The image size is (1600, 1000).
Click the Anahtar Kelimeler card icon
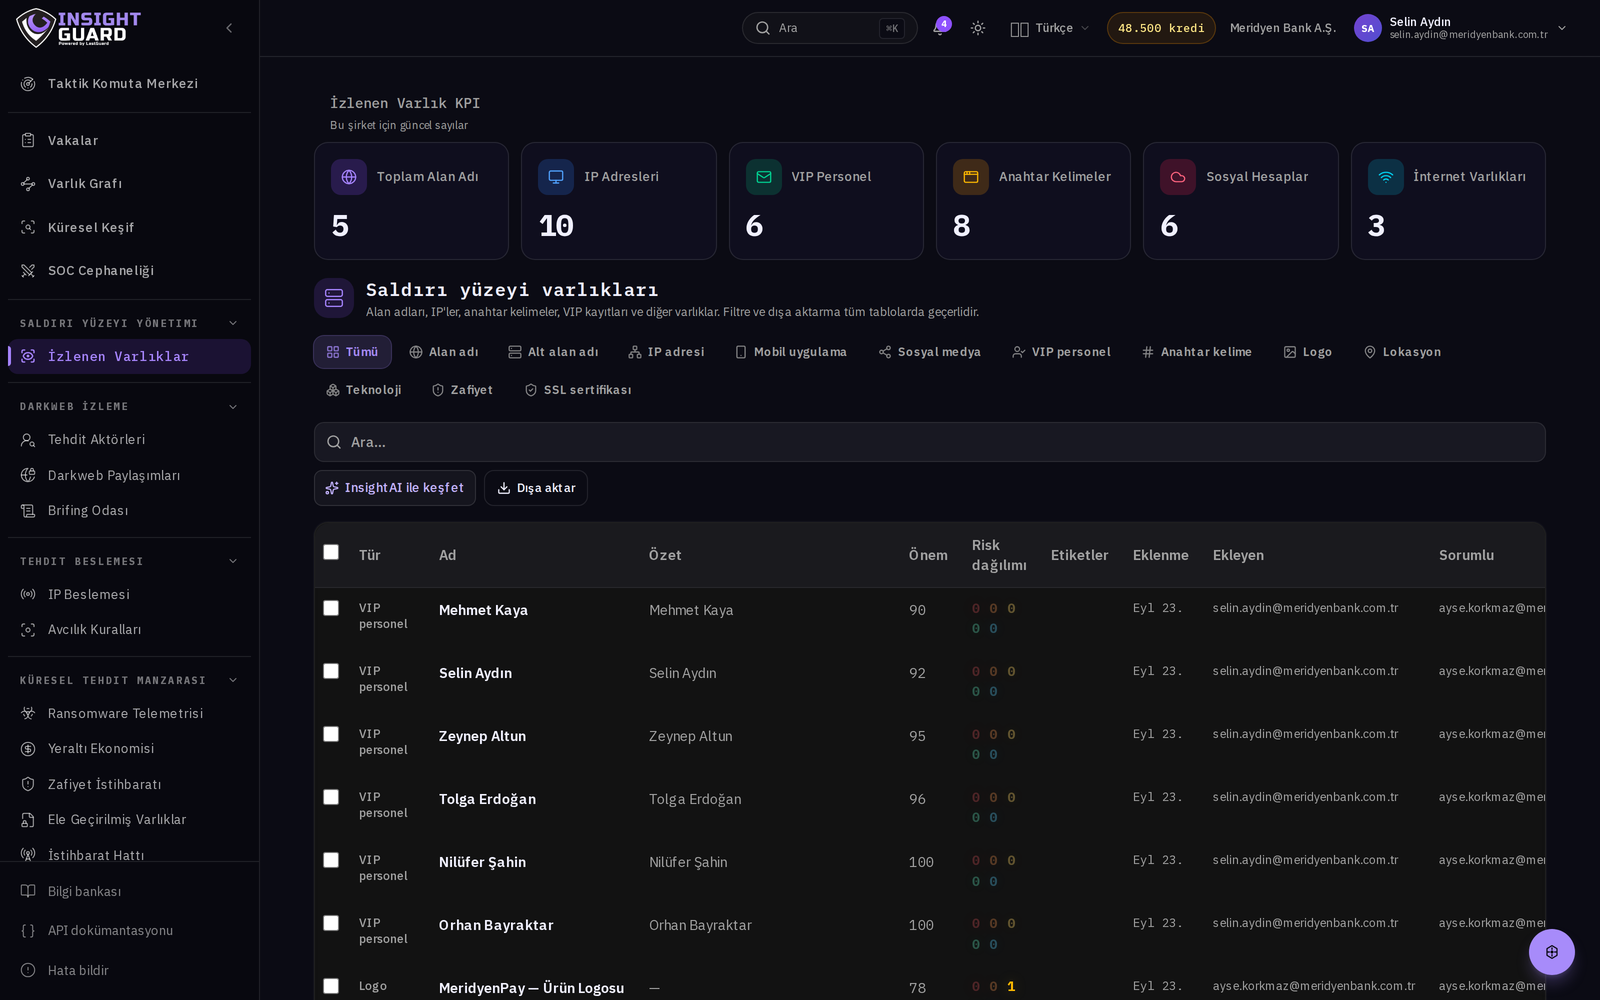coord(971,177)
